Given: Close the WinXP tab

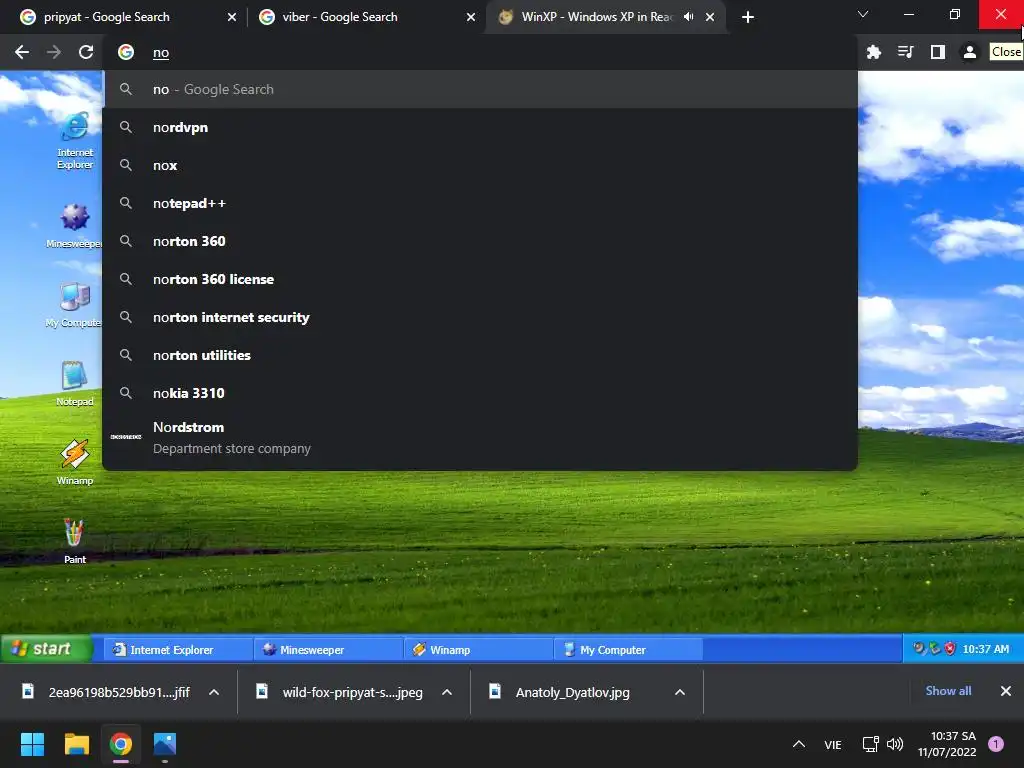Looking at the screenshot, I should click(x=710, y=17).
